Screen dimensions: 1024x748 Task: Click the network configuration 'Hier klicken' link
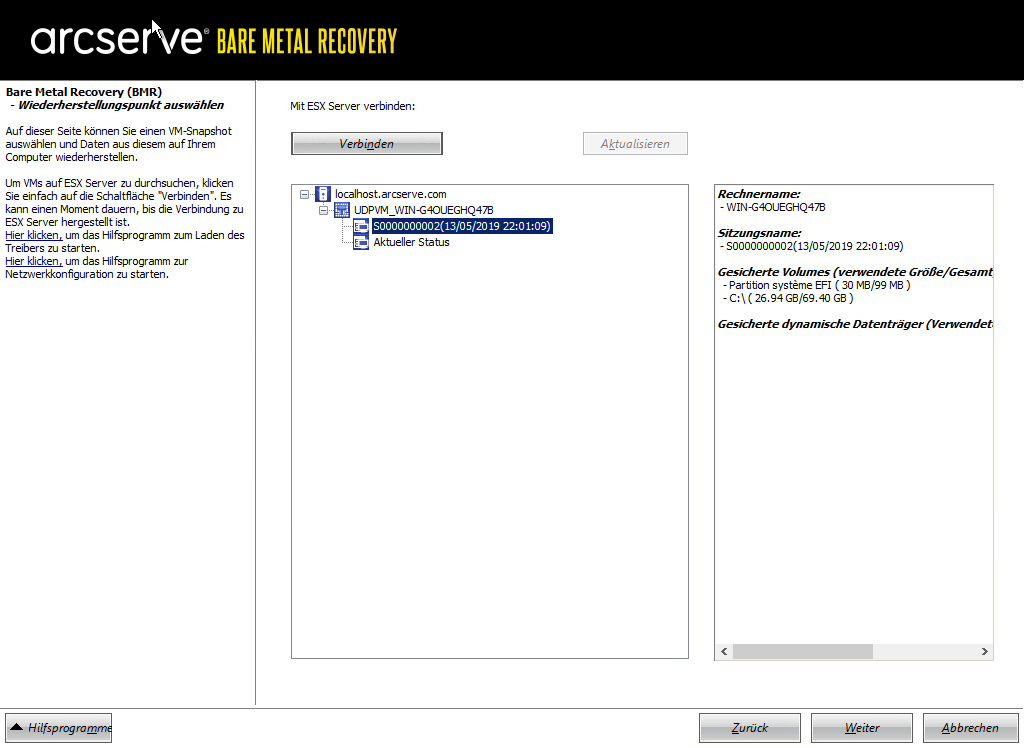[34, 261]
